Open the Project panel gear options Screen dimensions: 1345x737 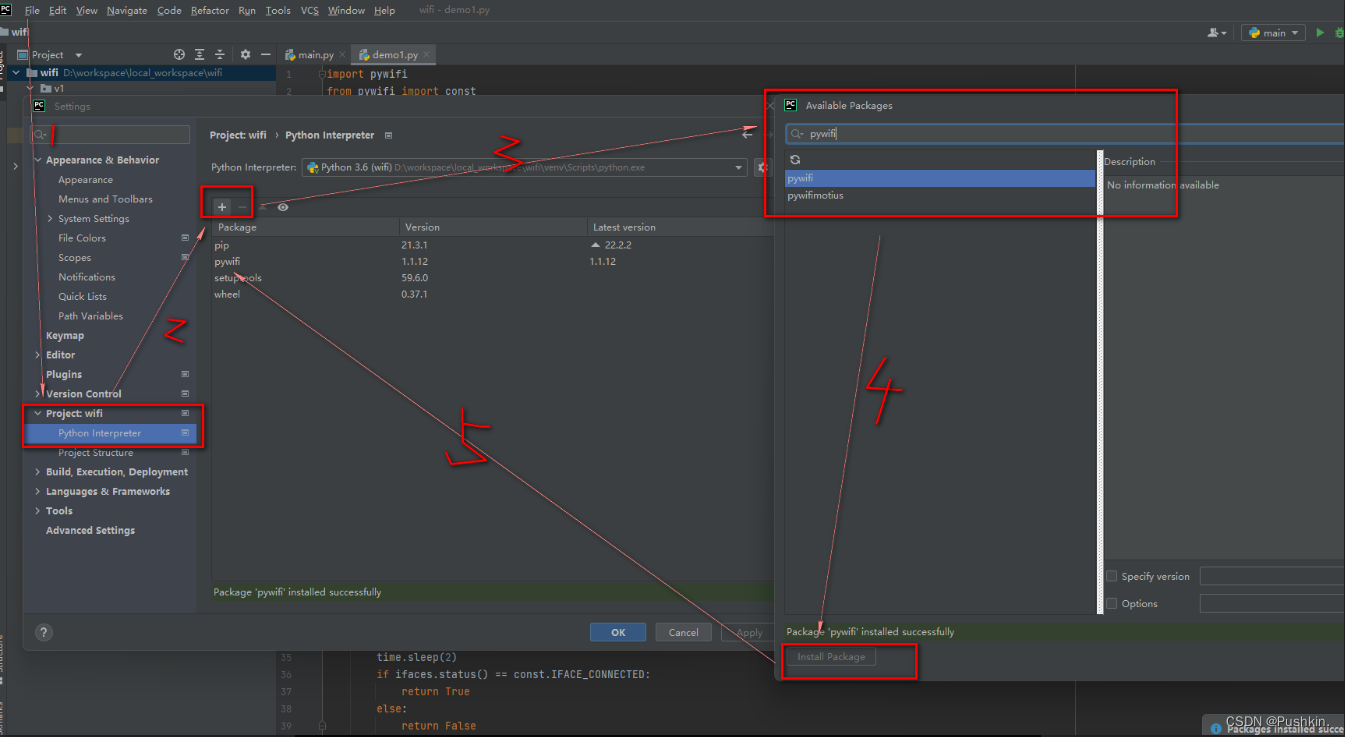(245, 55)
